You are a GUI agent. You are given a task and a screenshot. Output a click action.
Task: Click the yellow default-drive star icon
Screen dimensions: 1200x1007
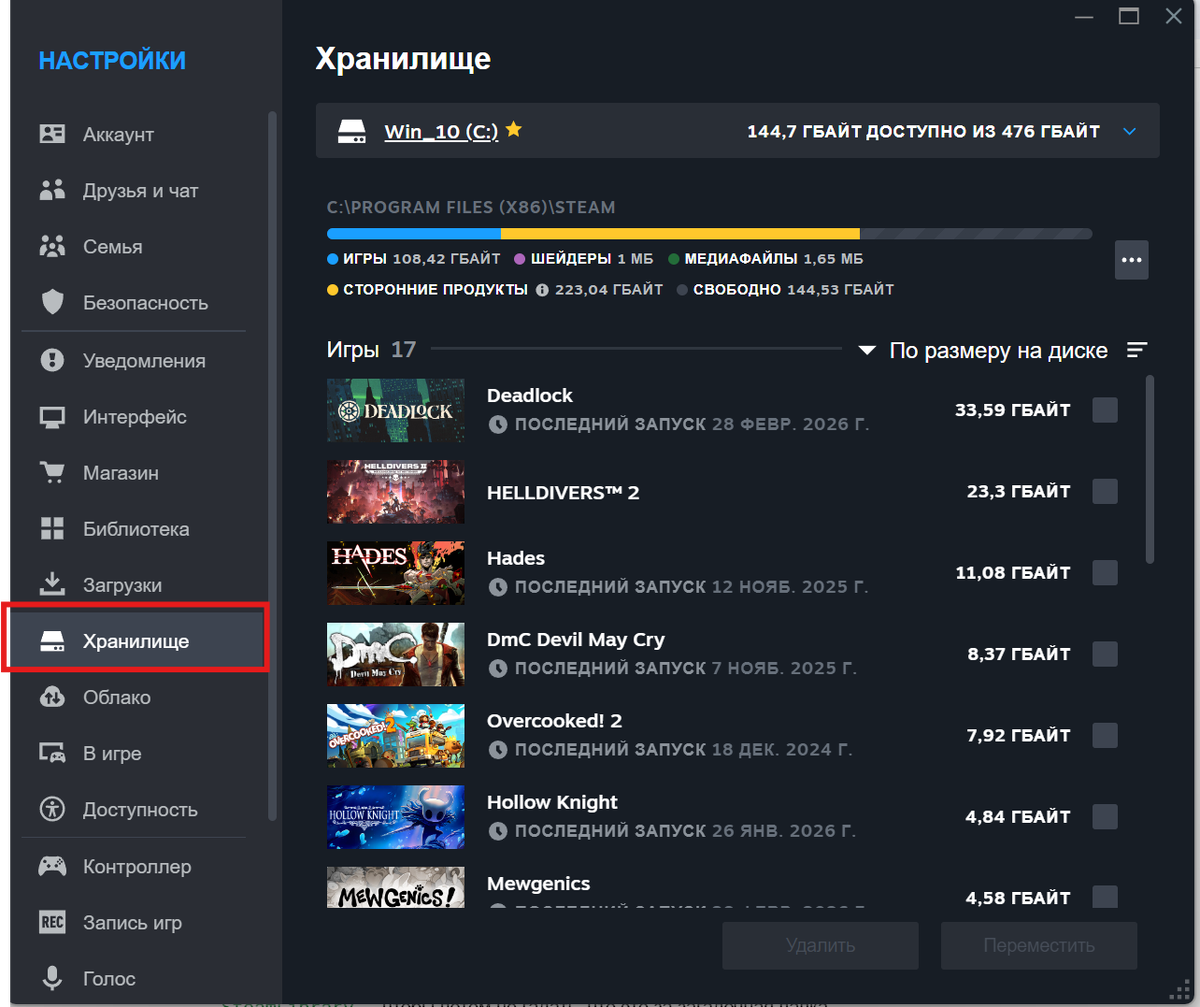click(514, 129)
